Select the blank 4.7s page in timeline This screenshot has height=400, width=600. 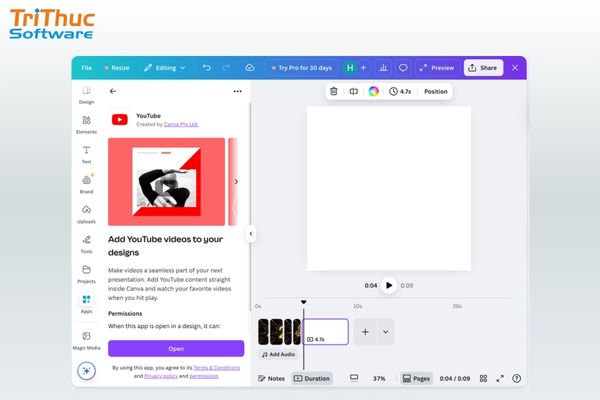(326, 331)
